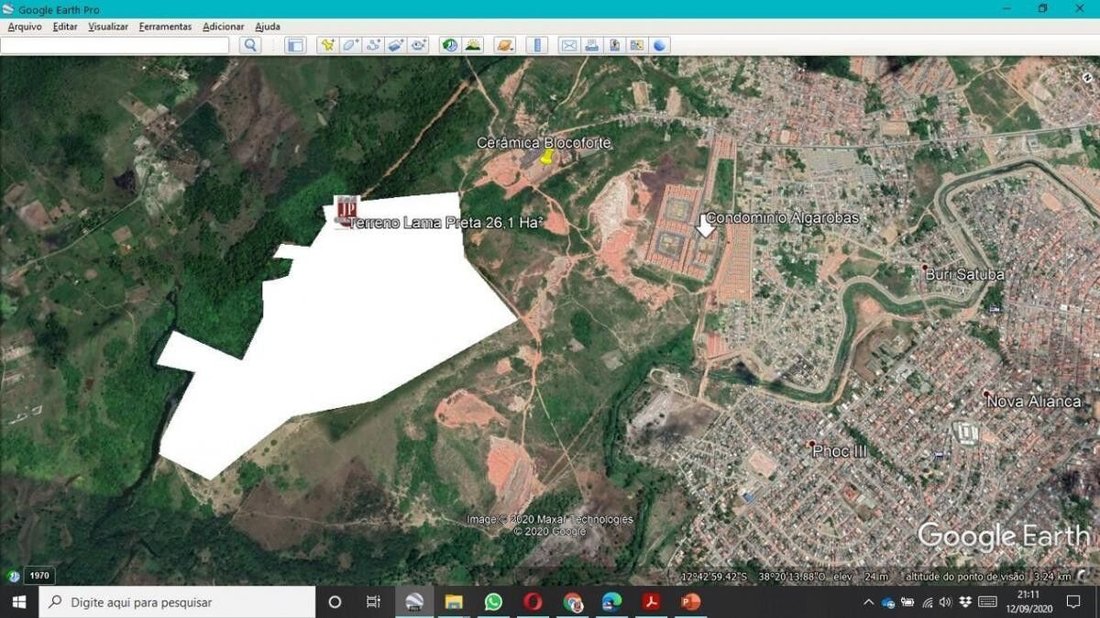This screenshot has height=618, width=1100.
Task: Open the planet switcher dropdown
Action: tap(504, 46)
